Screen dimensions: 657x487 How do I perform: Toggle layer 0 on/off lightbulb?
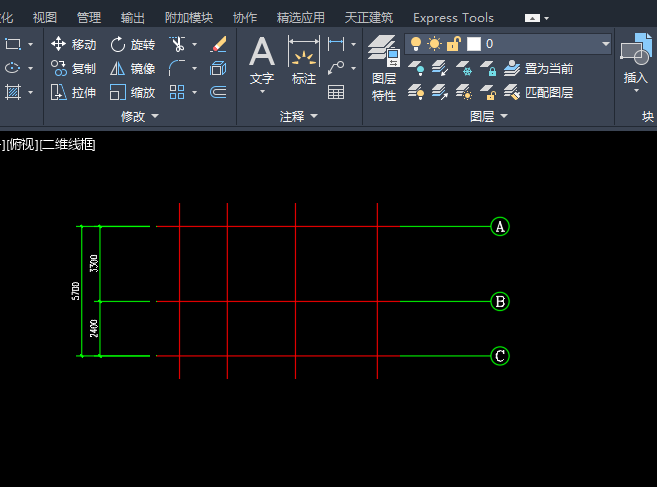415,44
